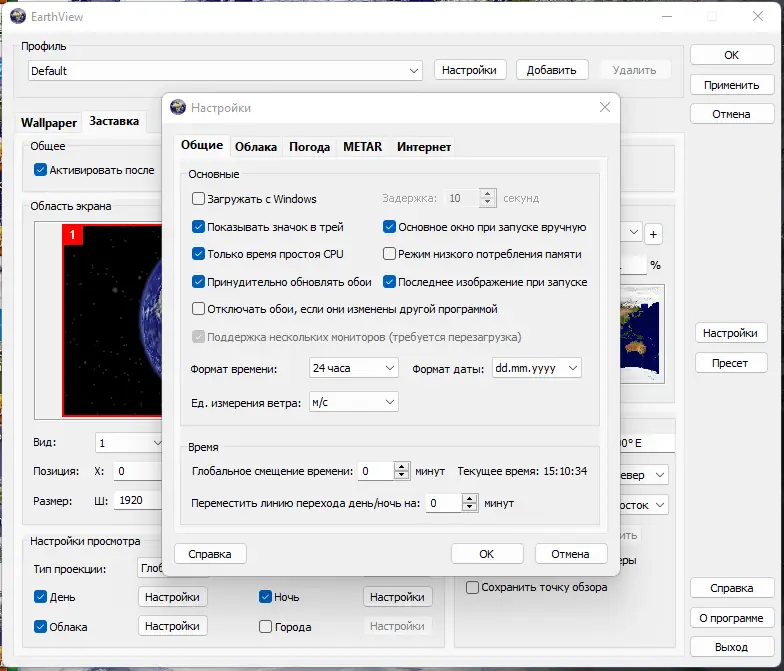784x671 pixels.
Task: Click Справка in the Настройки dialog
Action: (210, 554)
